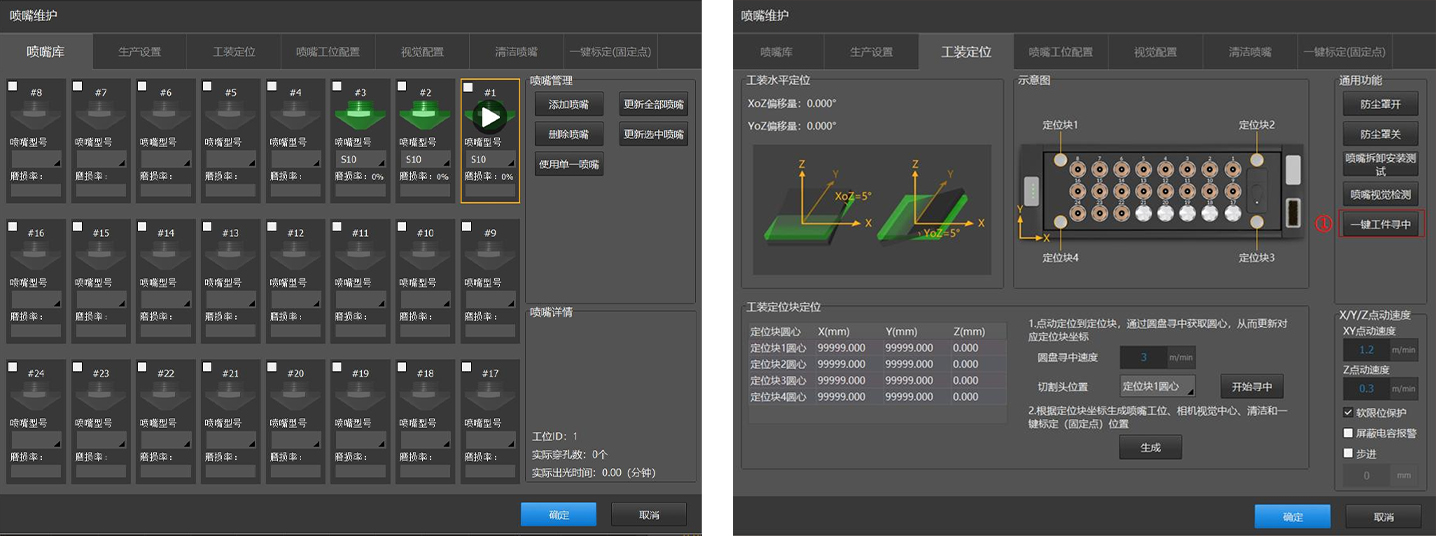Switch to the highlighted 工装定位 tab
This screenshot has height=536, width=1436.
(x=966, y=51)
